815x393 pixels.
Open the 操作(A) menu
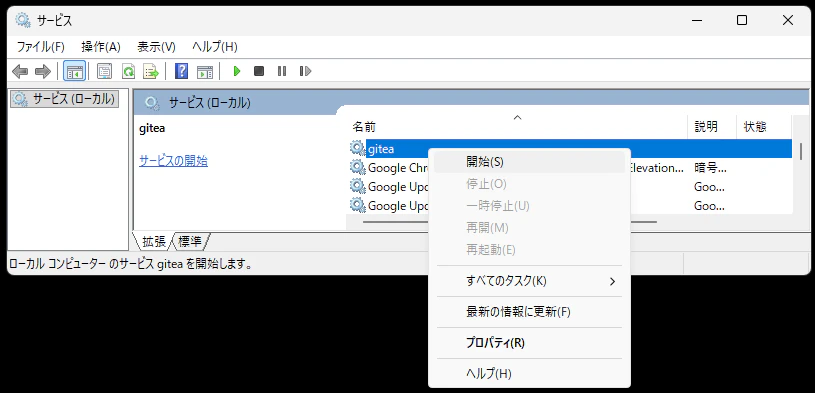[101, 47]
